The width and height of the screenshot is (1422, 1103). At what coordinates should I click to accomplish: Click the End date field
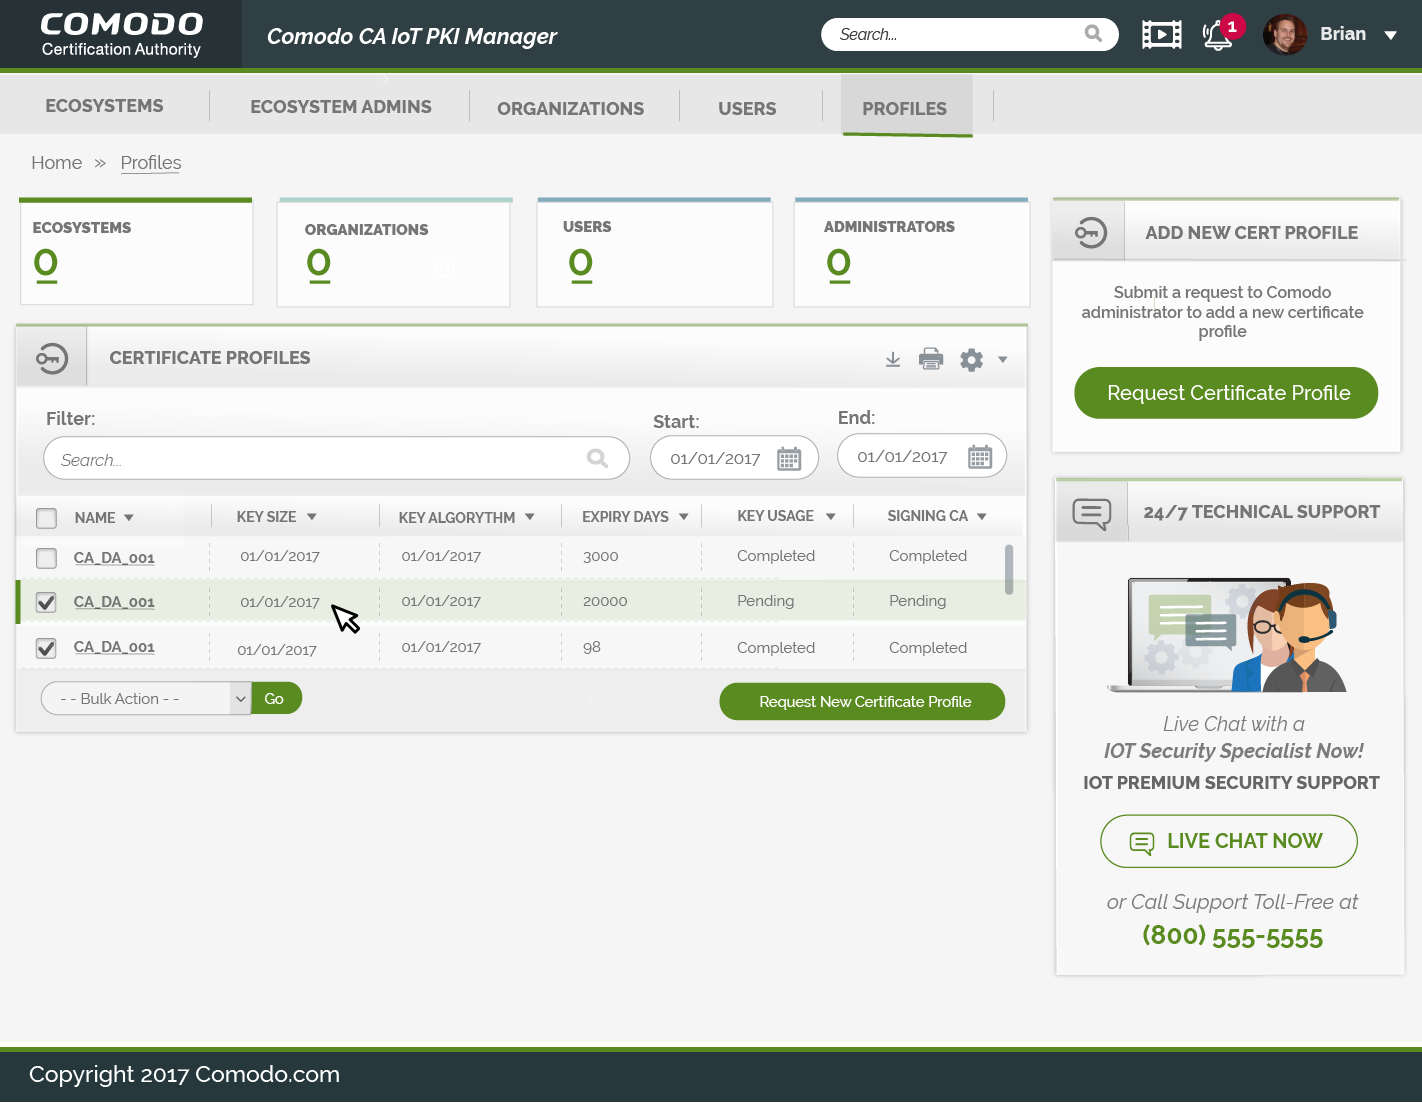(x=921, y=456)
